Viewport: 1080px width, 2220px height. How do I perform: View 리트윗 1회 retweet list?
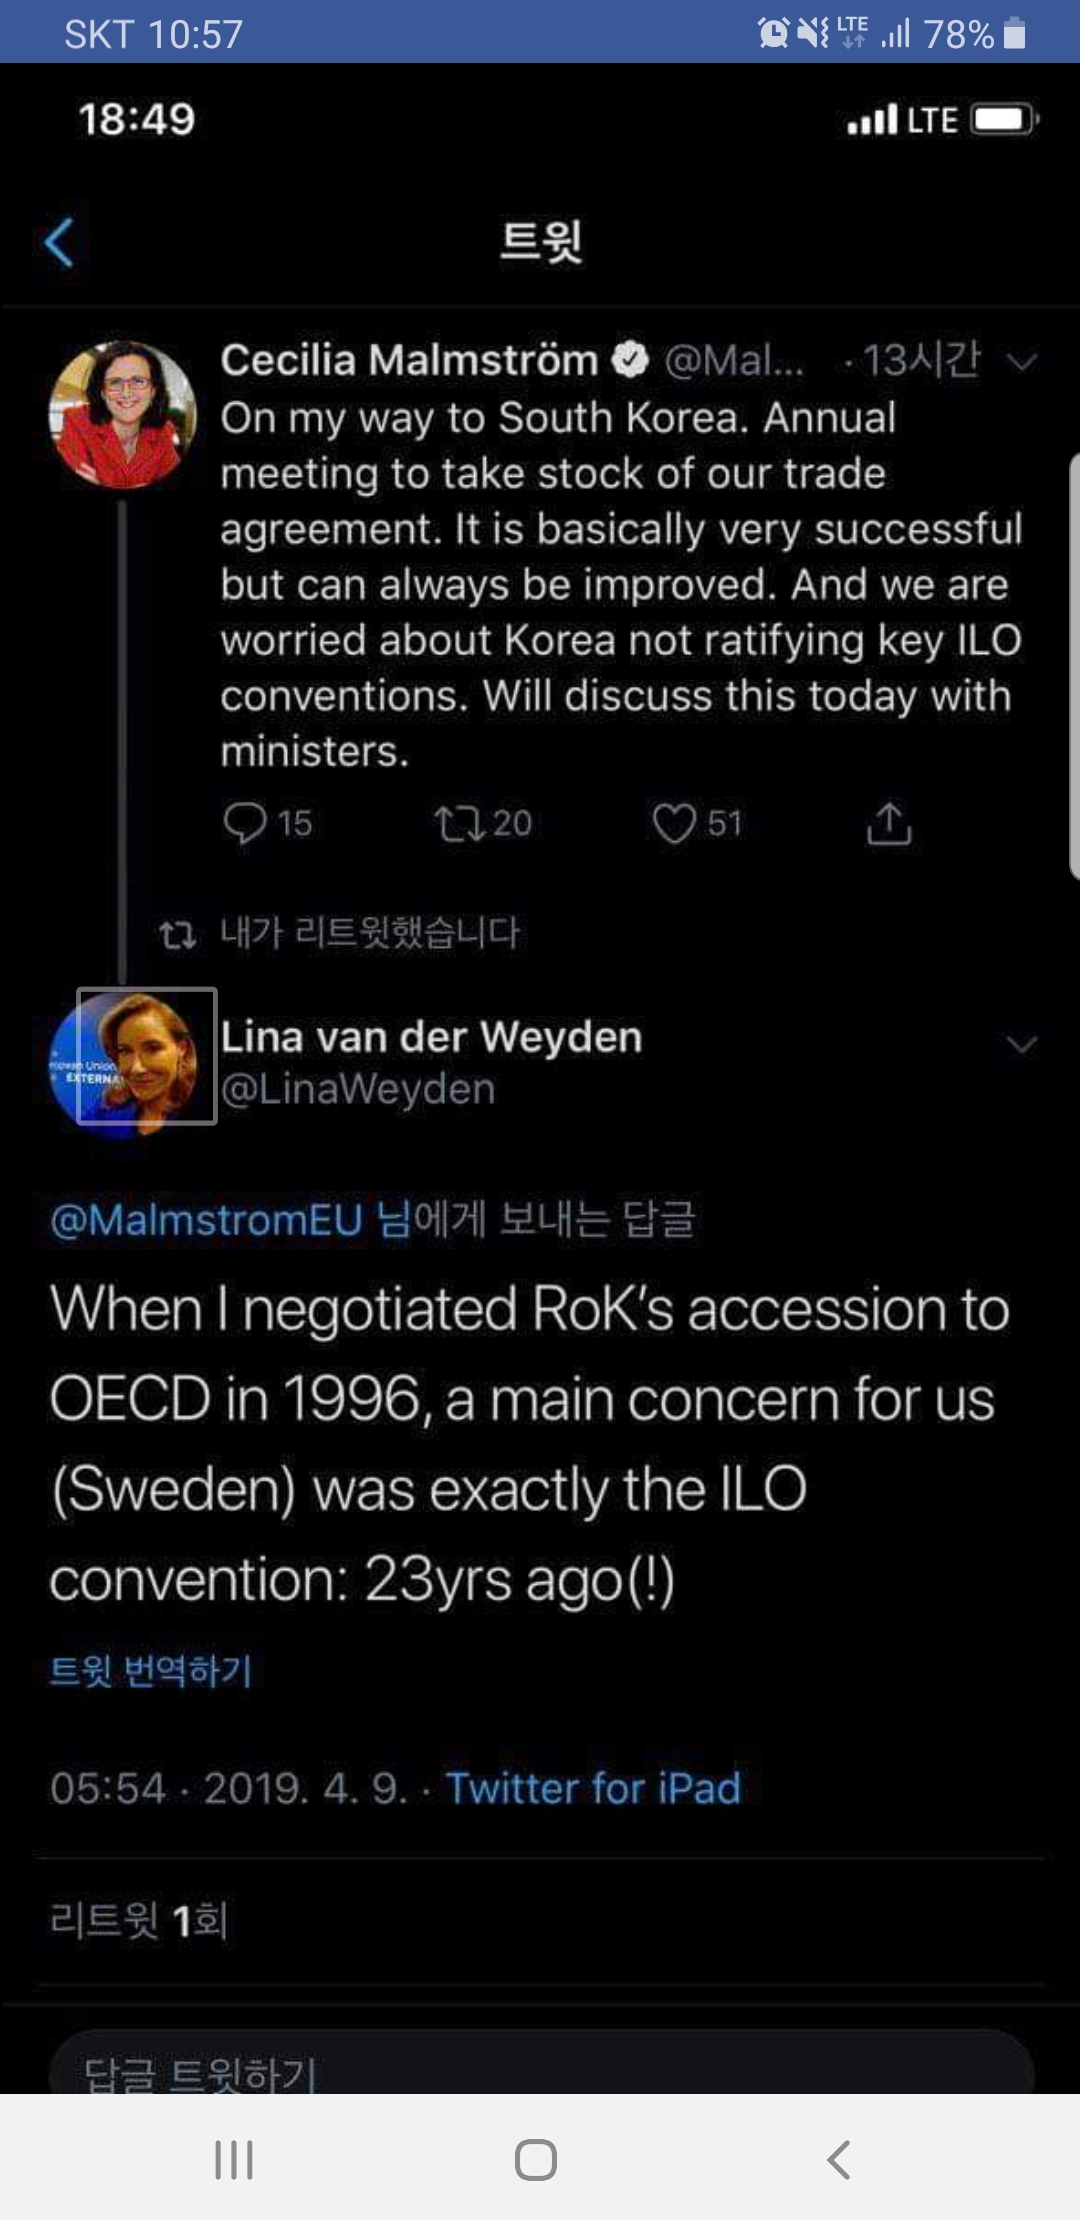[x=139, y=1920]
